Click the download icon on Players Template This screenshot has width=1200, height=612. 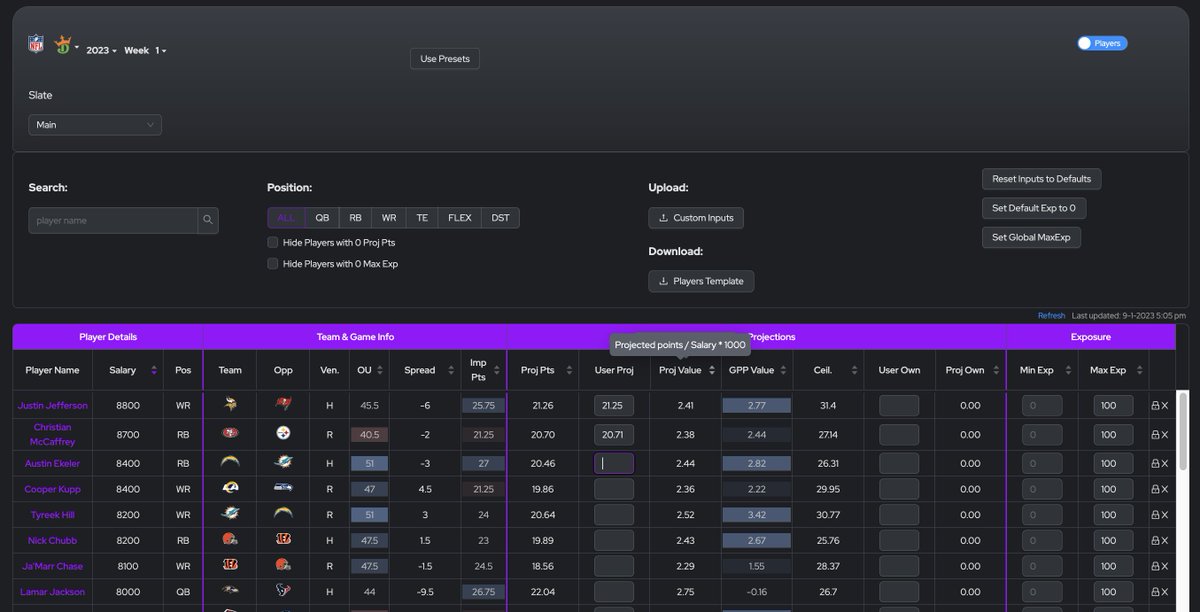point(662,281)
